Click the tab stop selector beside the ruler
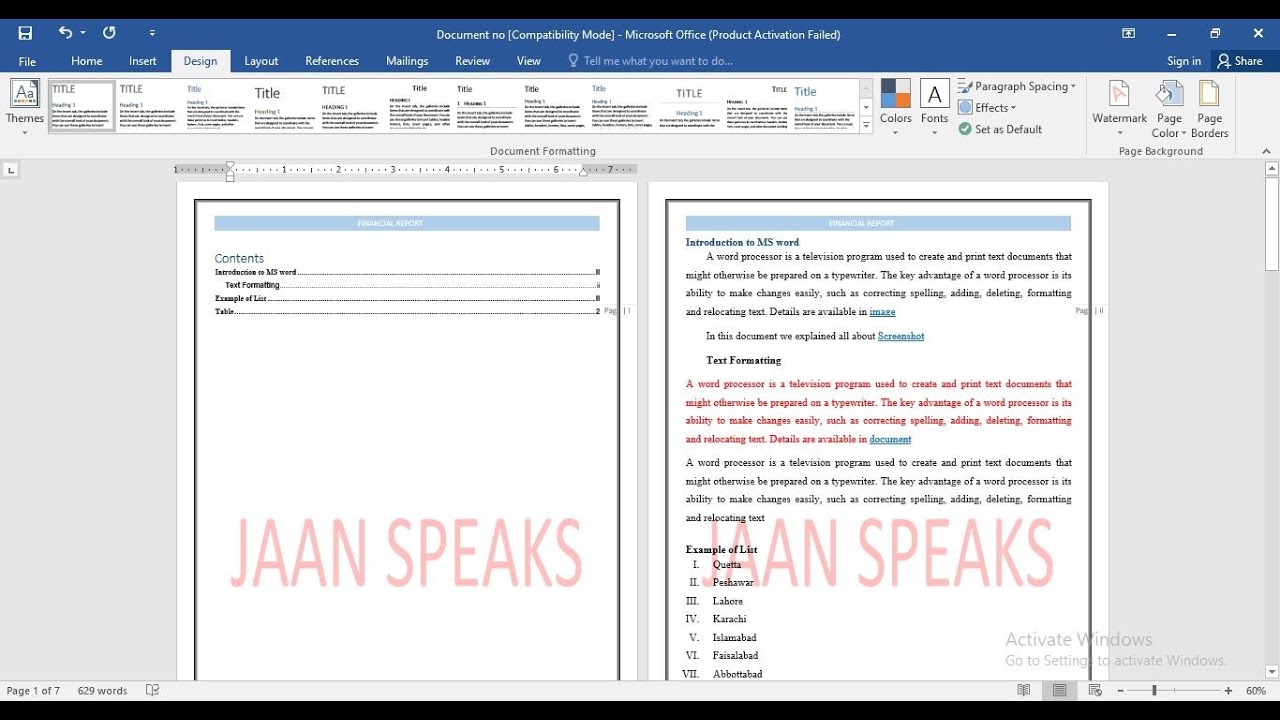 pos(11,170)
